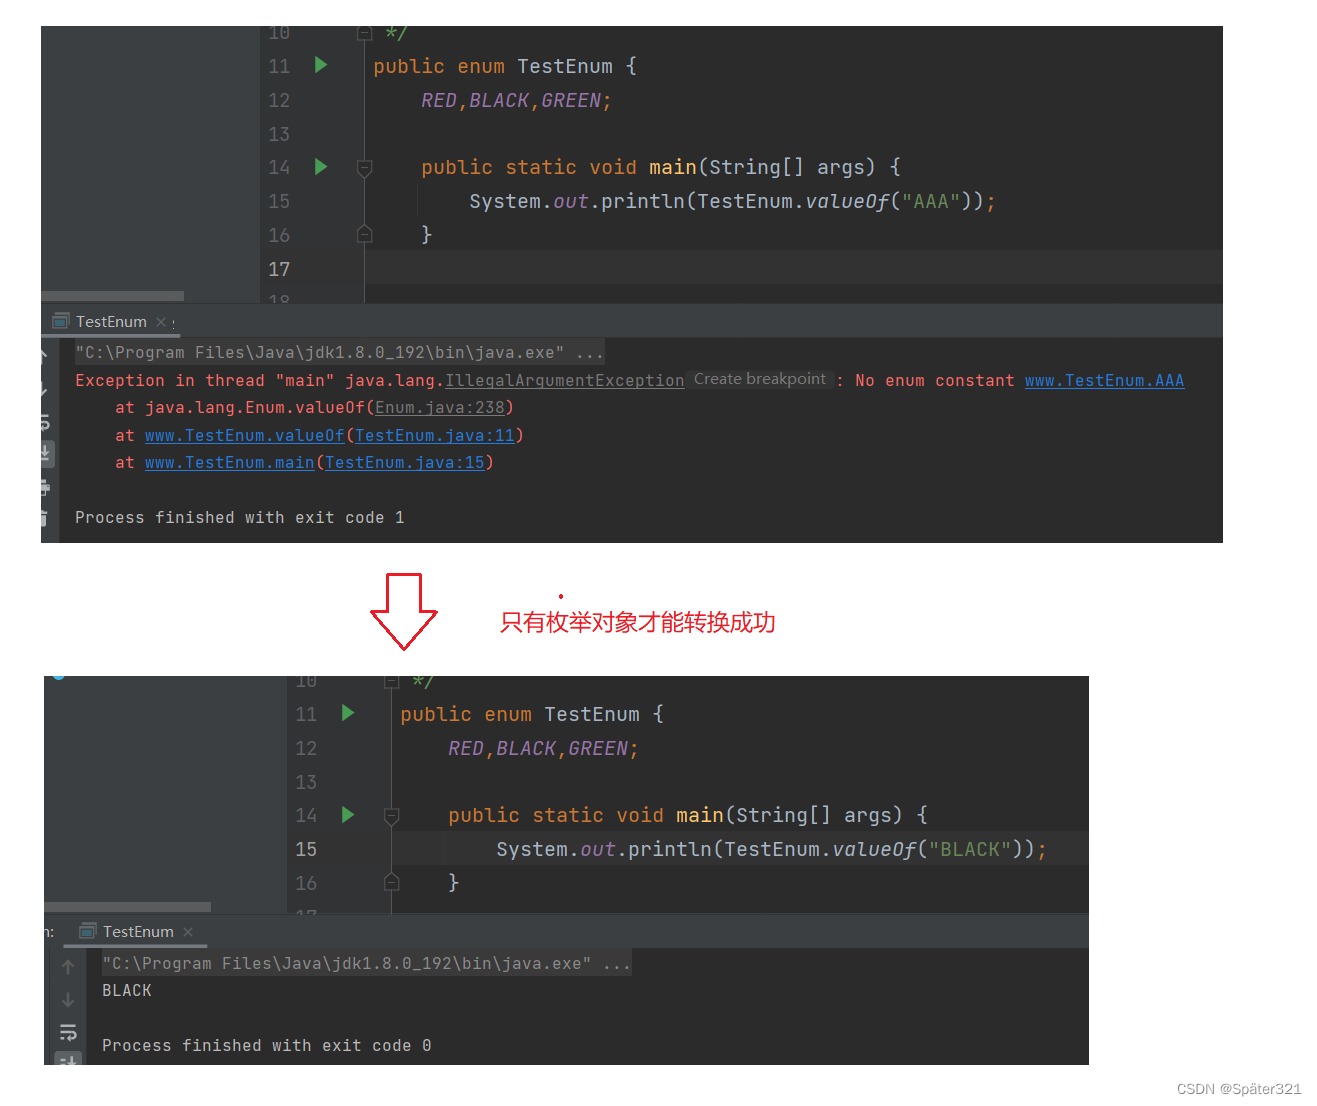Collapse comment fold marker at line 10, top editor
The image size is (1317, 1106).
[x=365, y=34]
